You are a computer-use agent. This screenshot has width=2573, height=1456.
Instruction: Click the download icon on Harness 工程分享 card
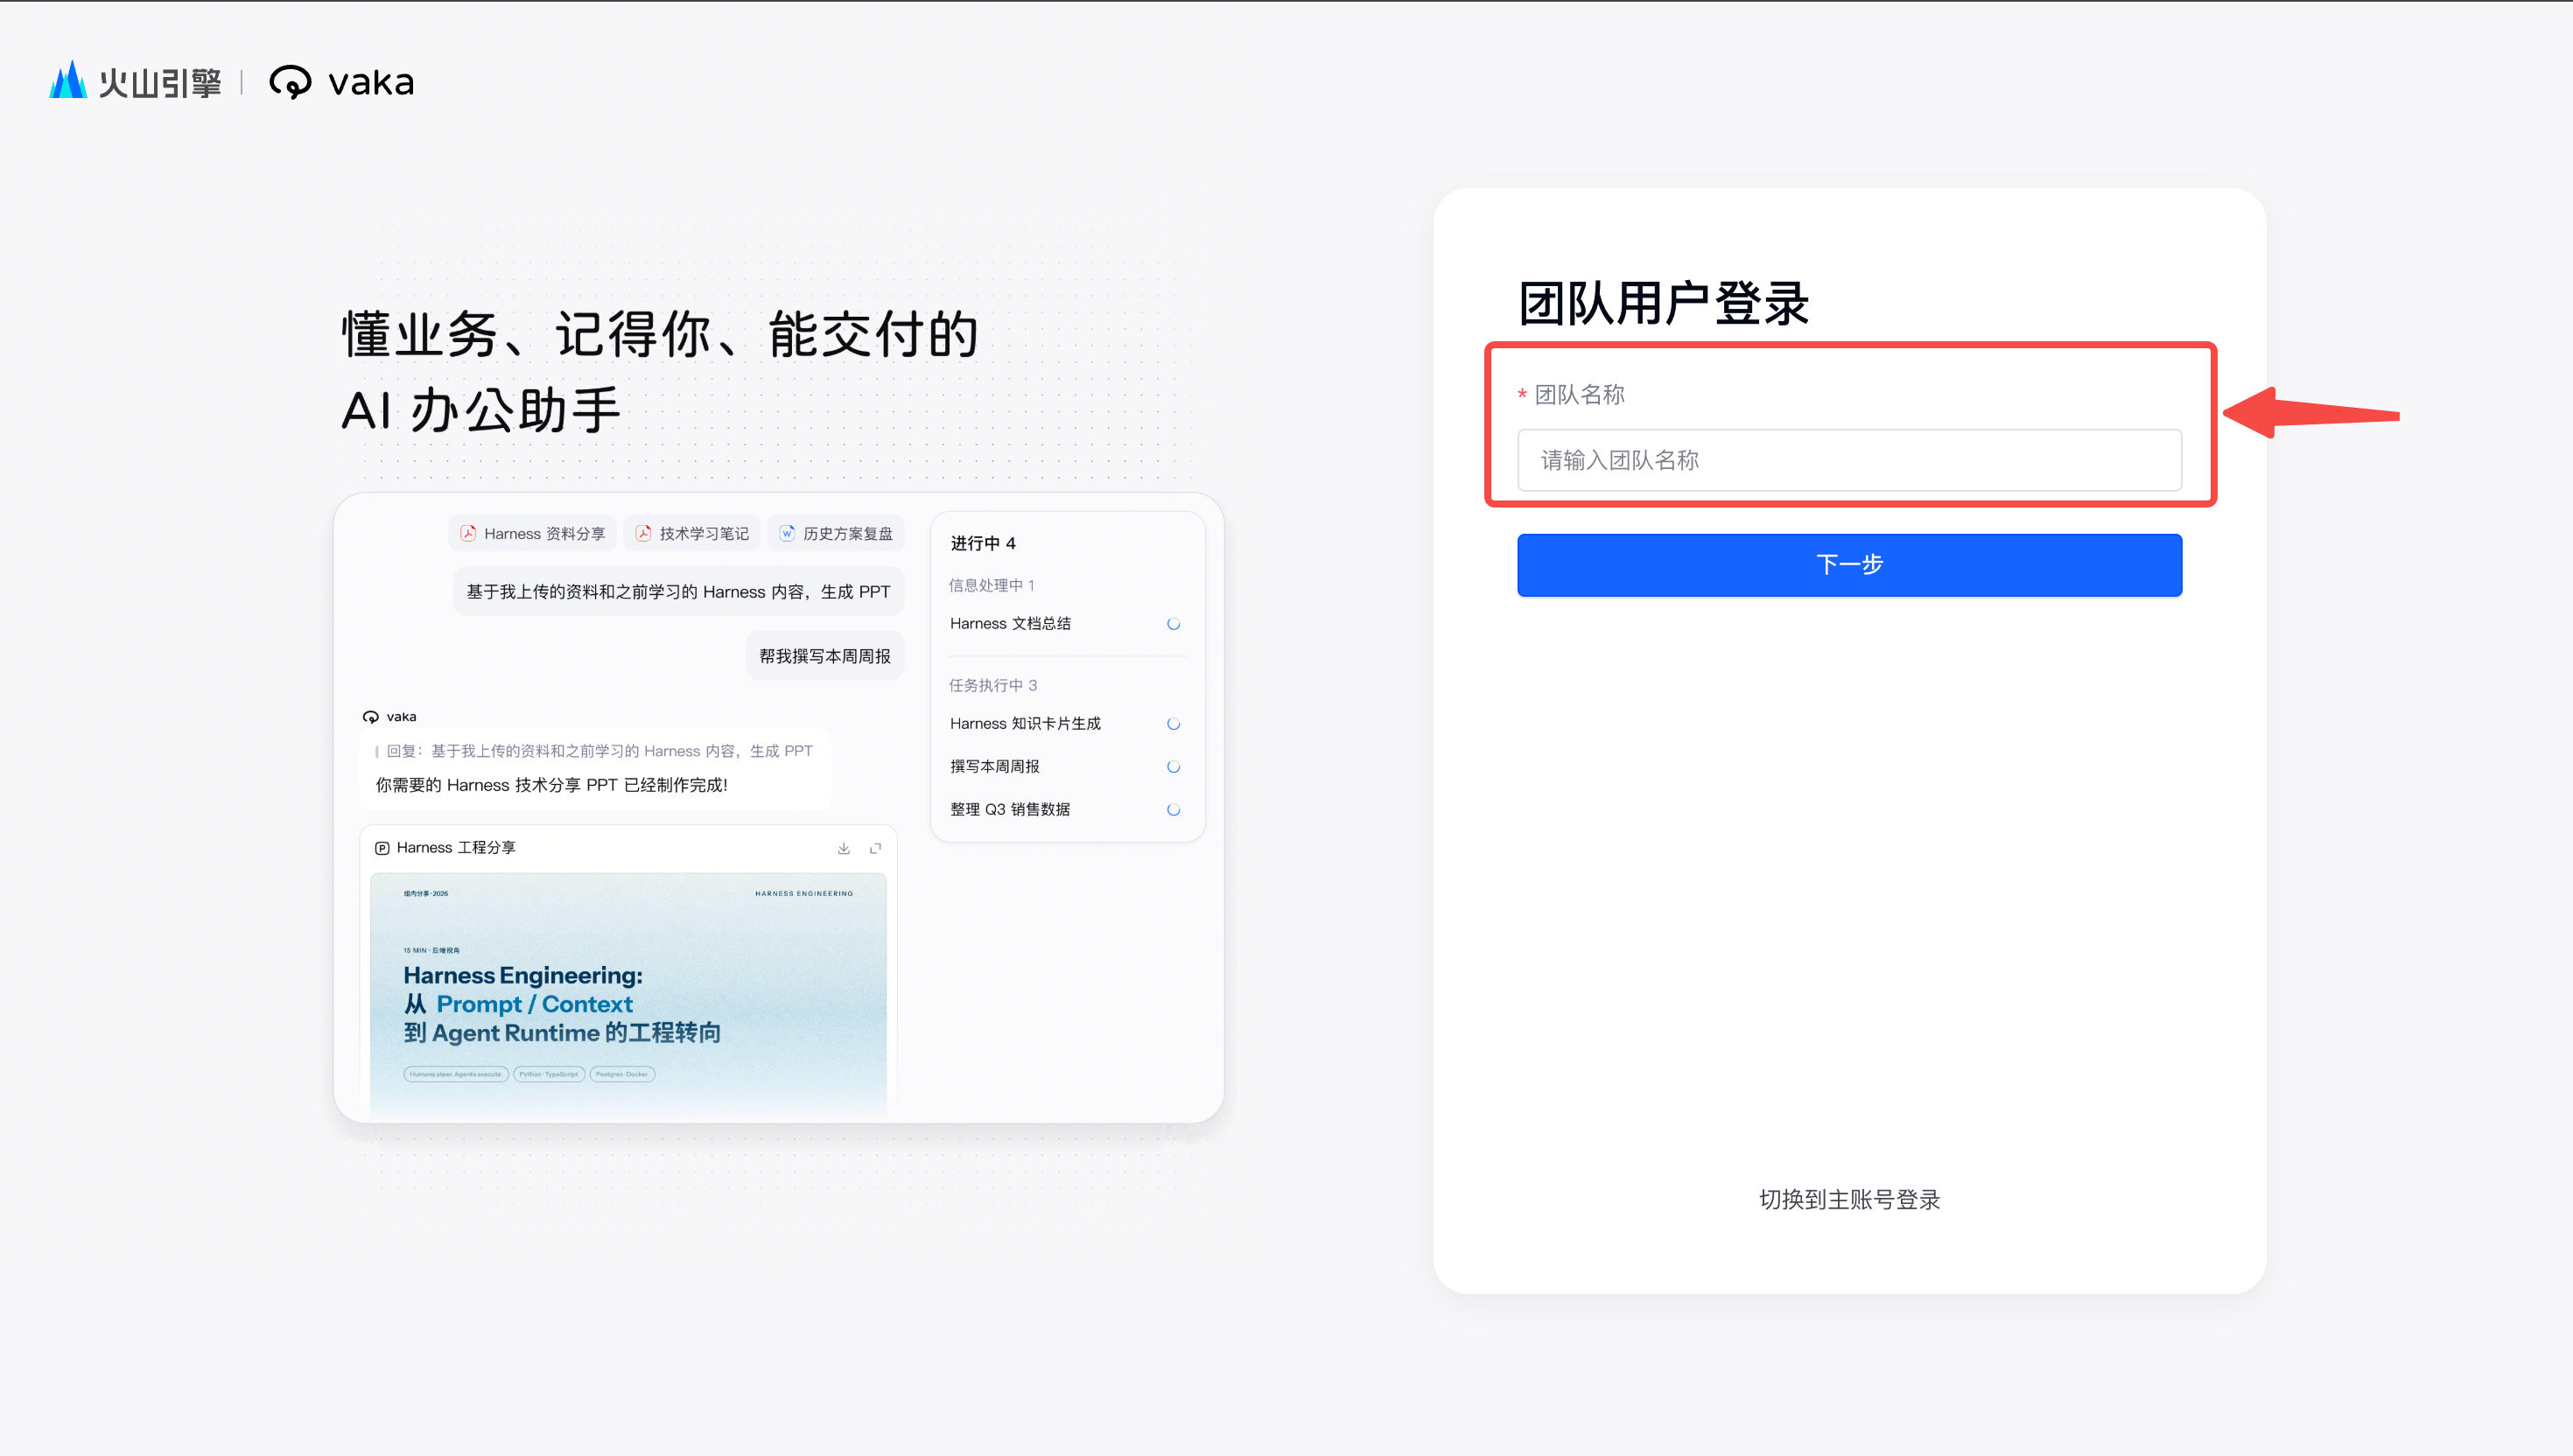pos(844,848)
